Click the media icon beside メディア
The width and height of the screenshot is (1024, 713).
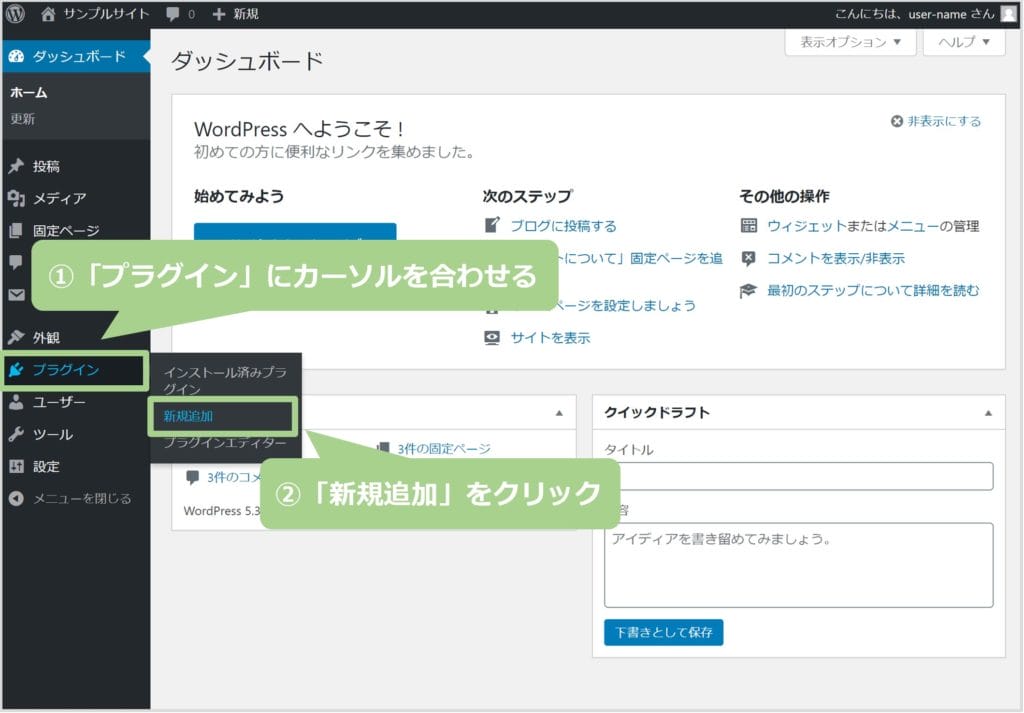point(16,198)
